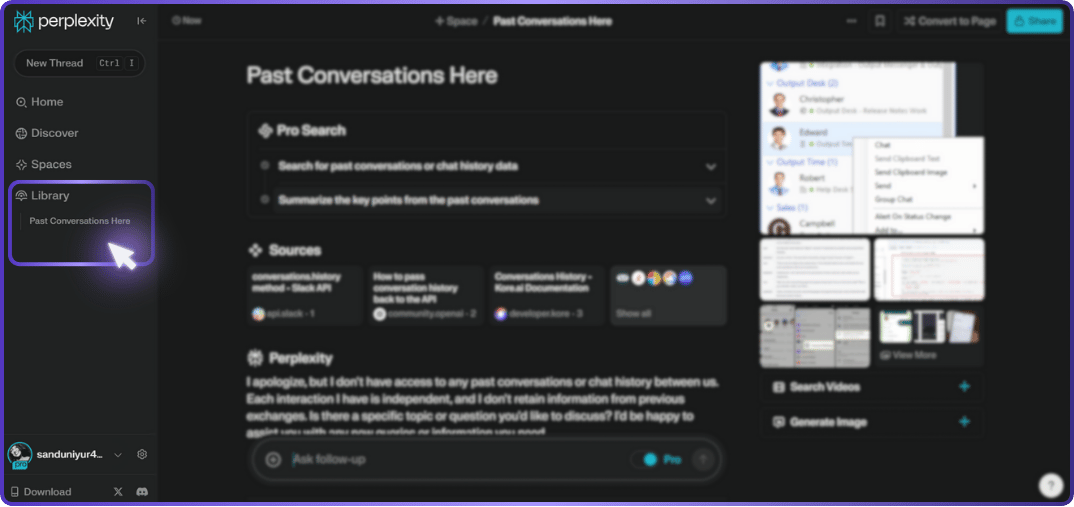Submit follow-up with the arrow button
Screen dimensions: 1074x507
coord(703,460)
